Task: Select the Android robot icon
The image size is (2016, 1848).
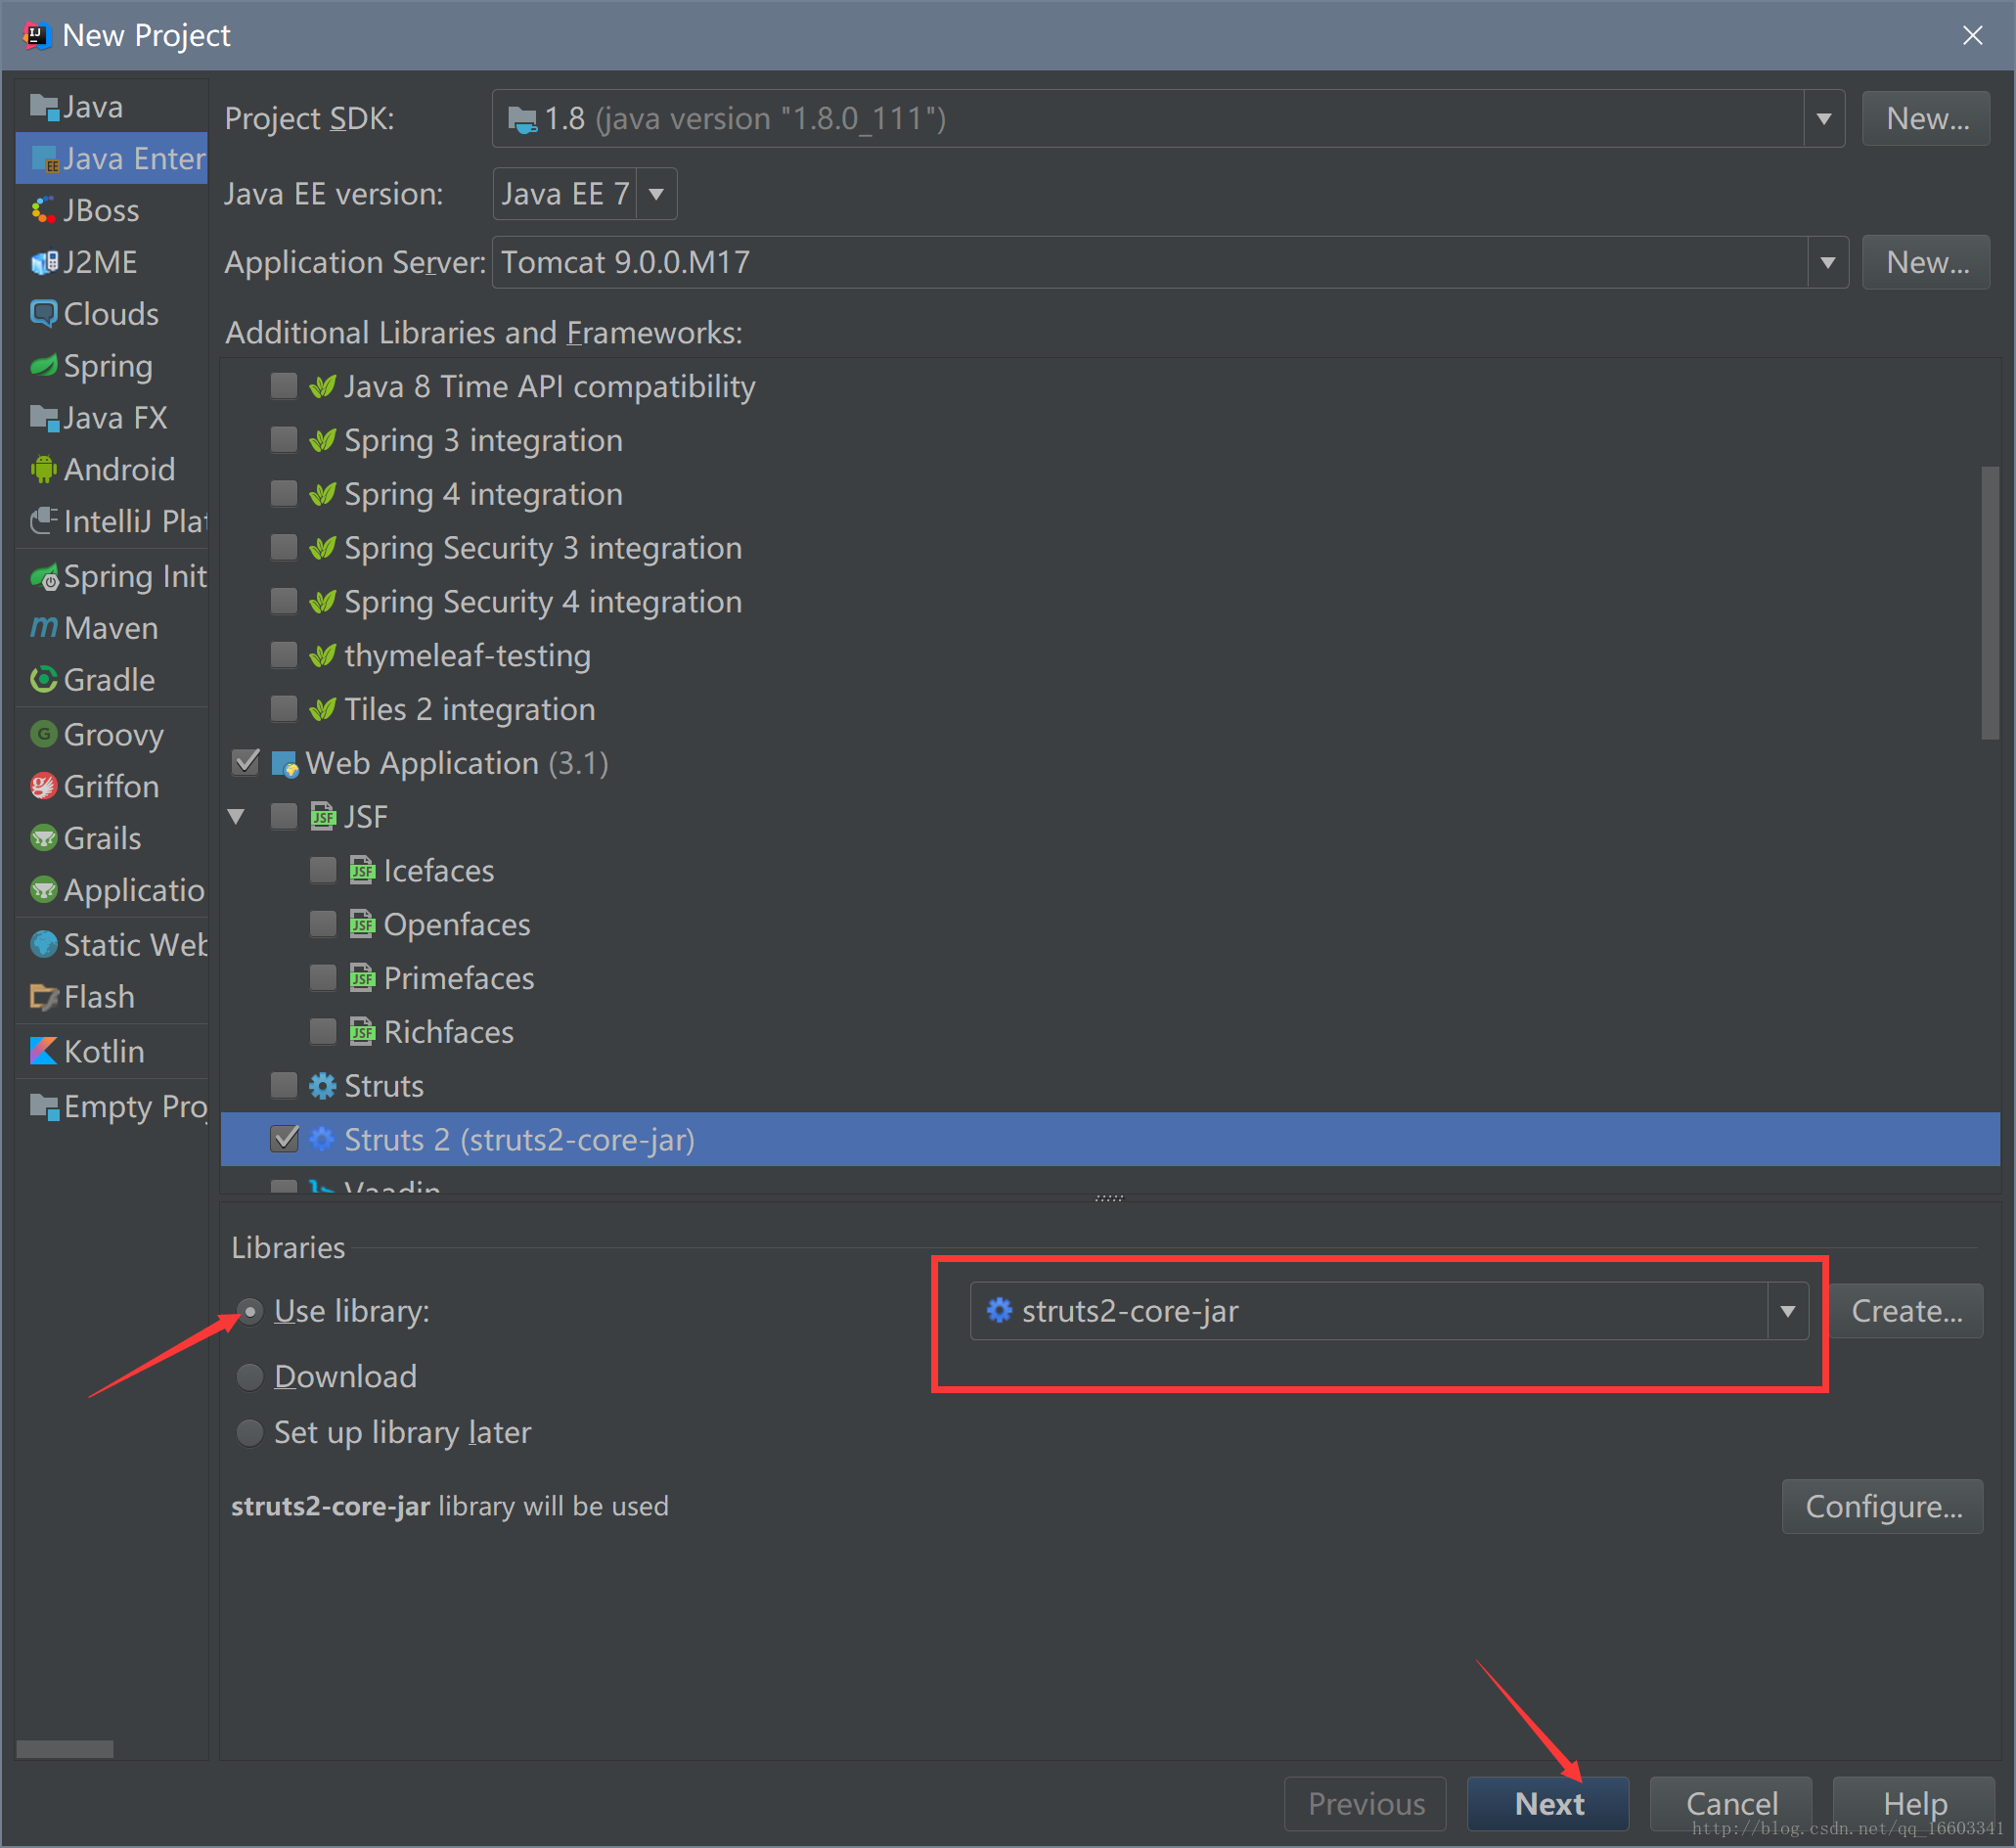Action: click(44, 469)
